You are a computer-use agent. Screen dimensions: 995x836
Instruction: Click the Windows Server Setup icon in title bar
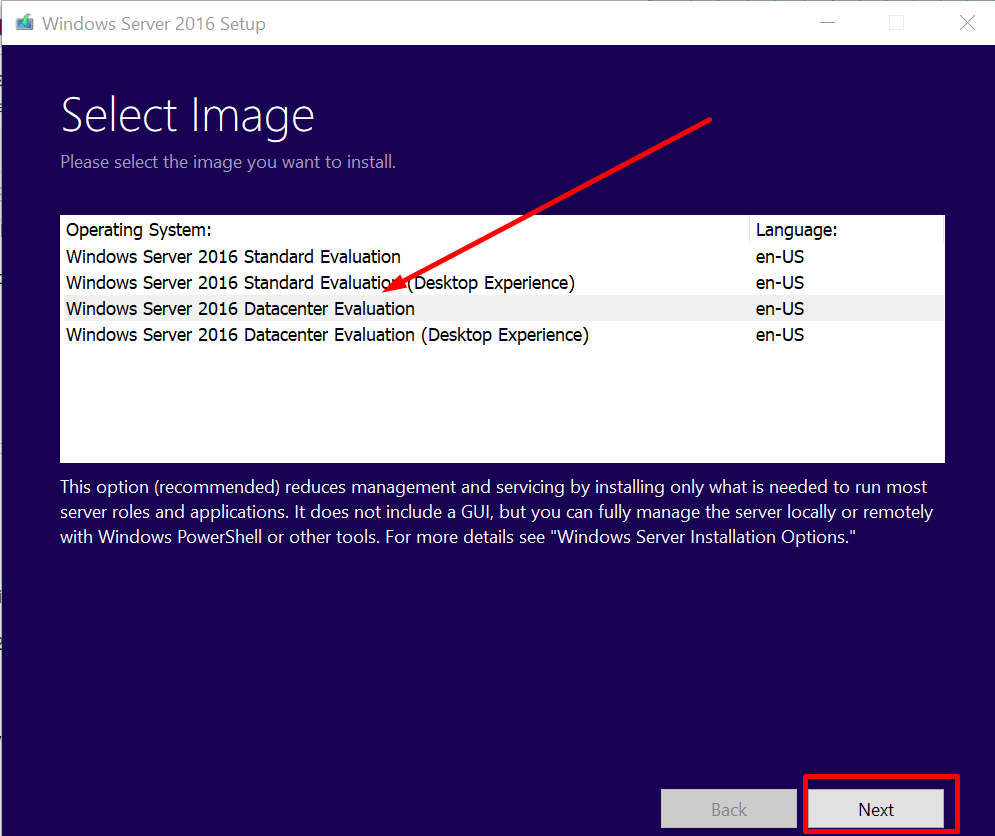(x=23, y=21)
